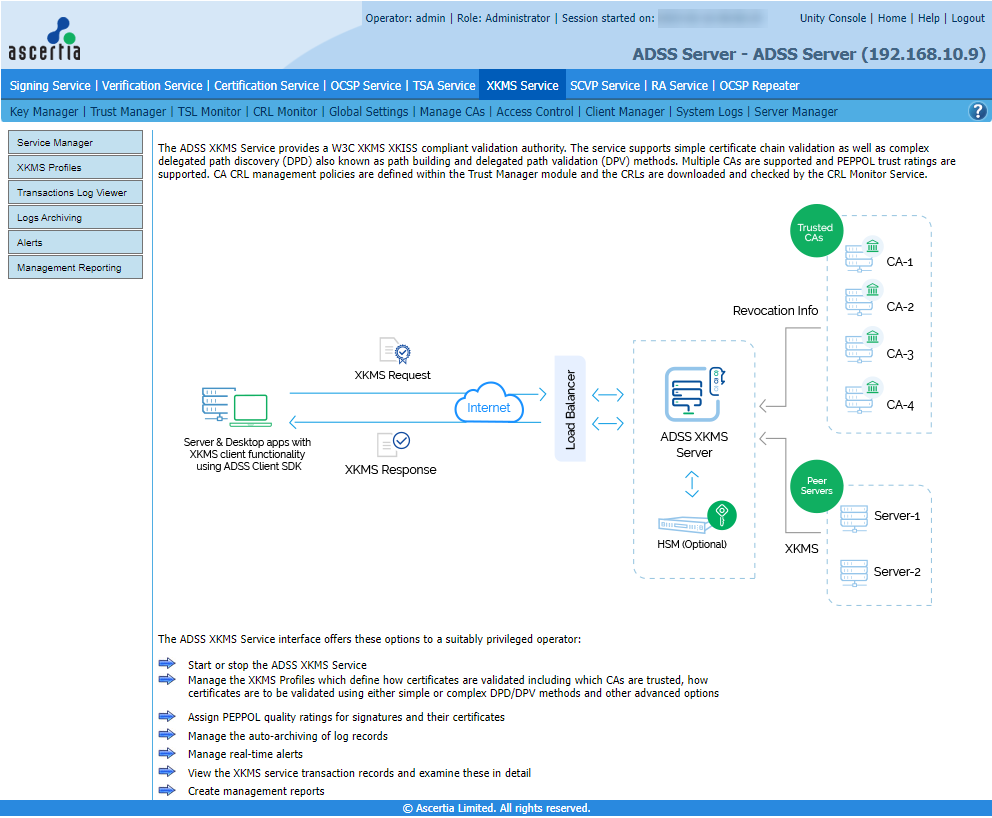The width and height of the screenshot is (992, 818).
Task: Click the Logout link
Action: pyautogui.click(x=967, y=18)
